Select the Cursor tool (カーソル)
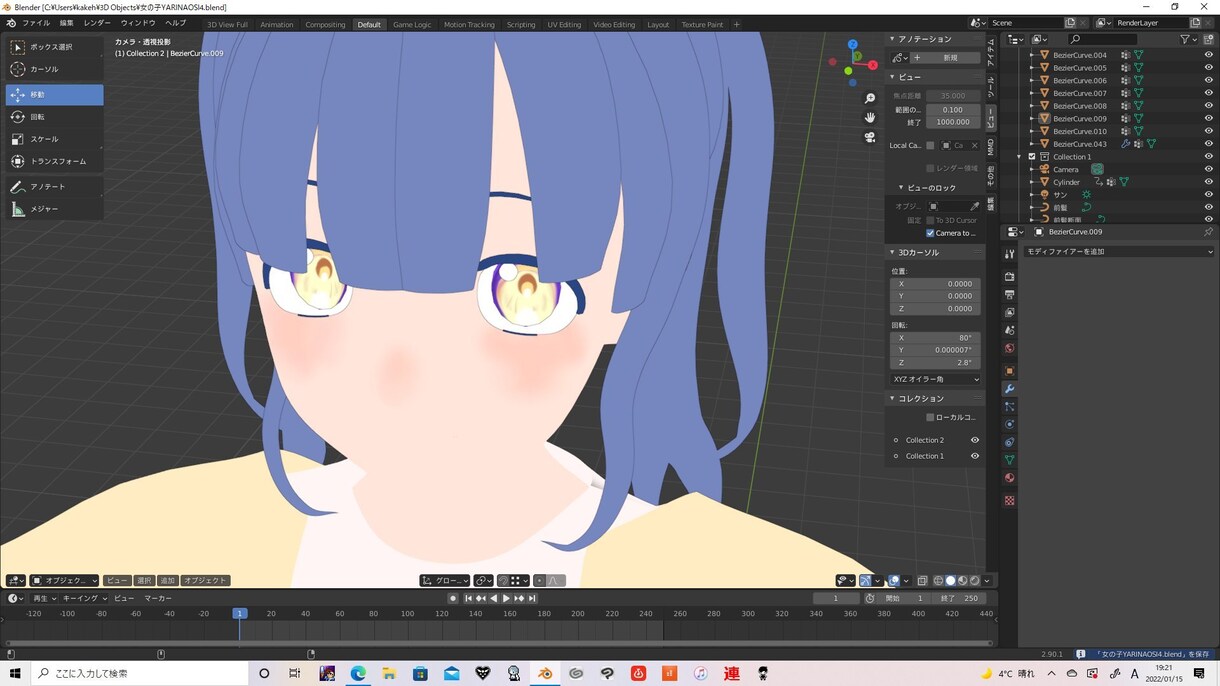 (54, 69)
